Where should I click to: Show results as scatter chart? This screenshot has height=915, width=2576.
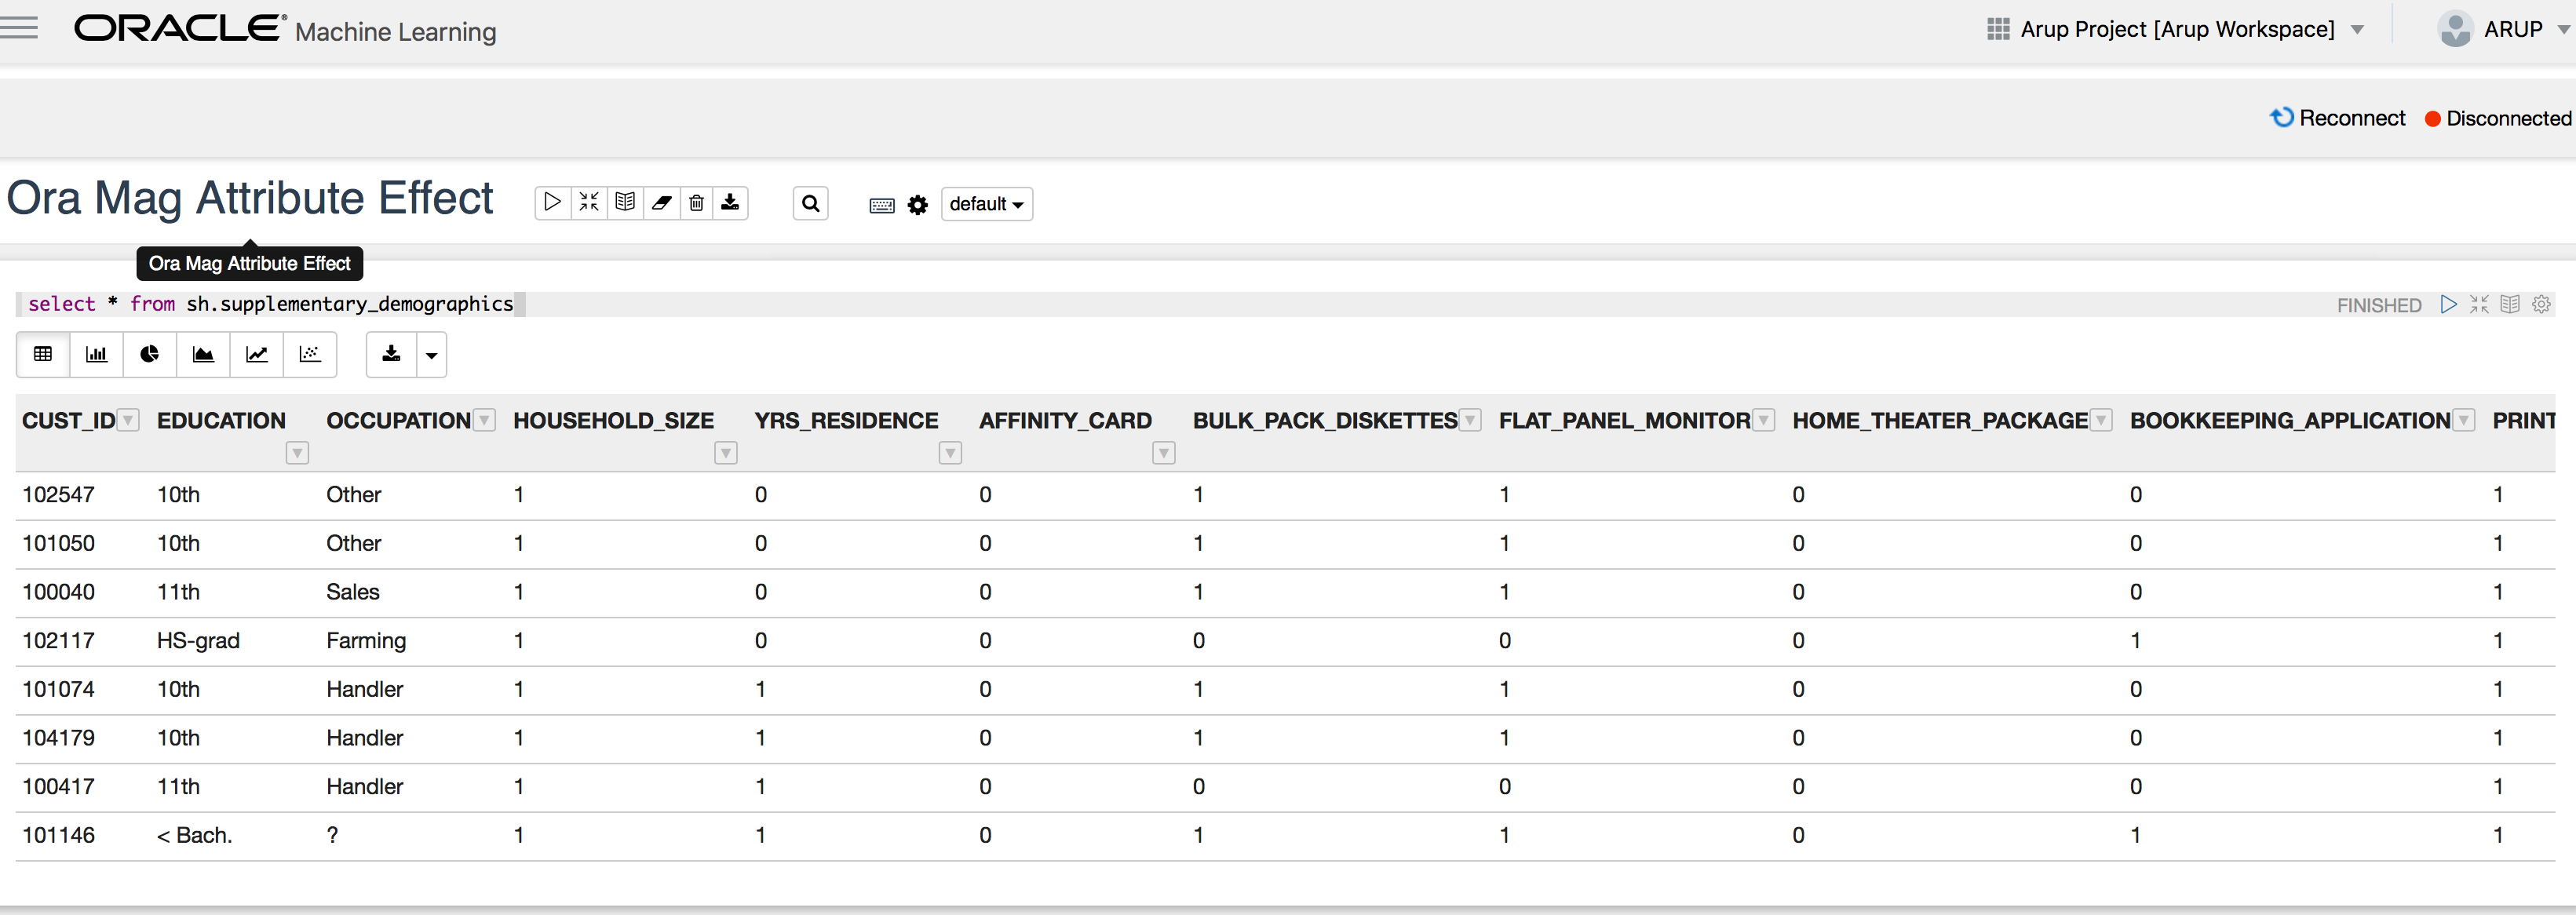tap(310, 354)
